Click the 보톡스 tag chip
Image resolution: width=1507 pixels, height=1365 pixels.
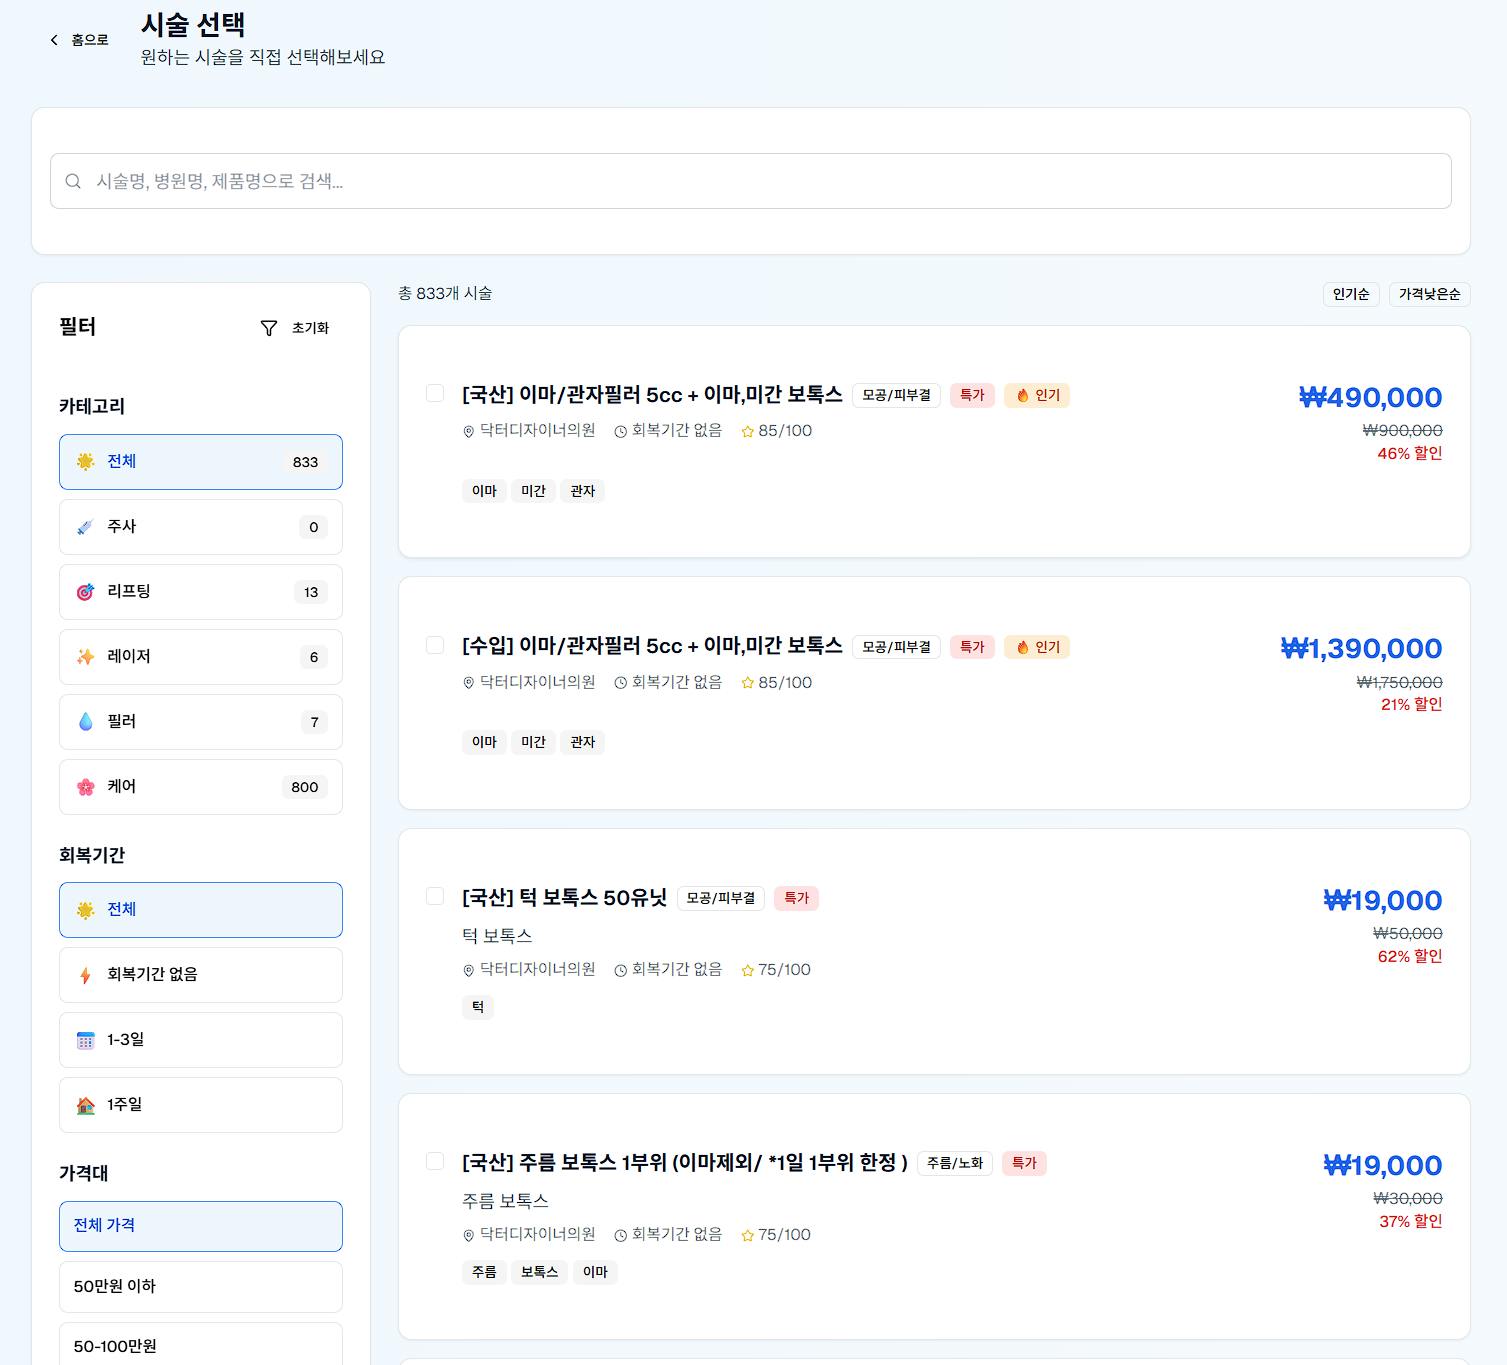[540, 1272]
